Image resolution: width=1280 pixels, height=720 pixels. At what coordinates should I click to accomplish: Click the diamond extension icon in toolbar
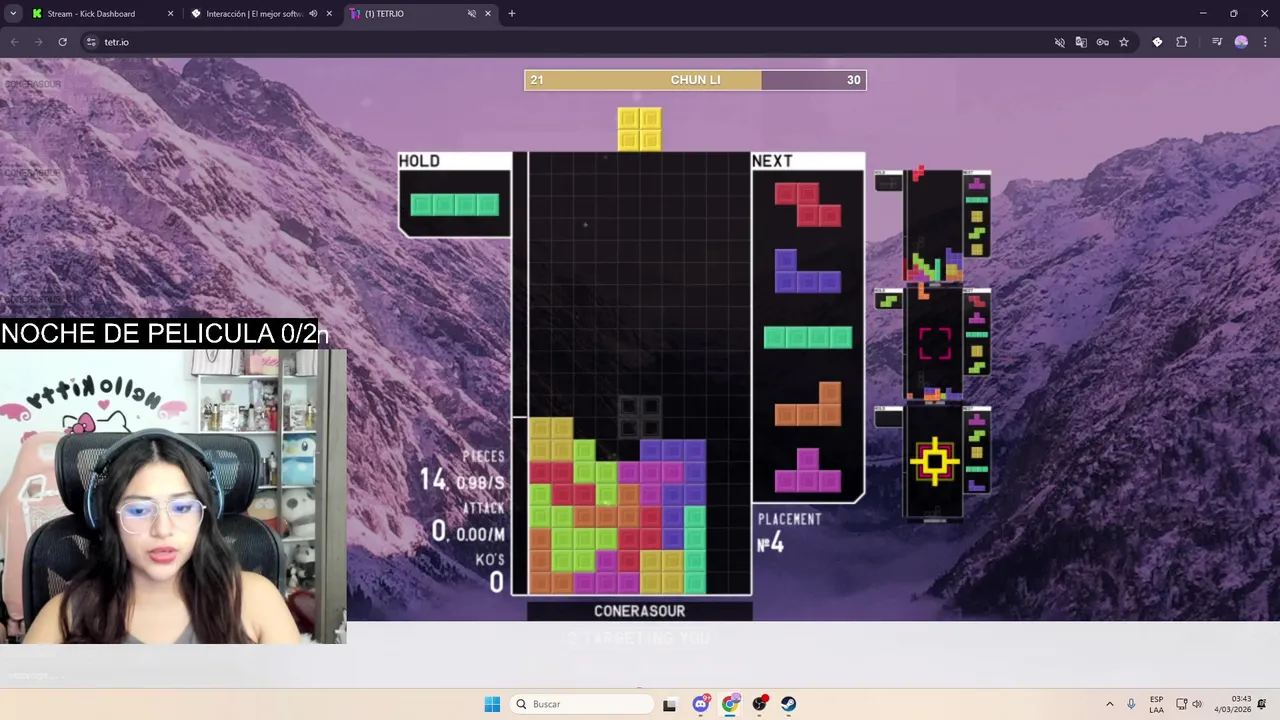pos(1157,42)
